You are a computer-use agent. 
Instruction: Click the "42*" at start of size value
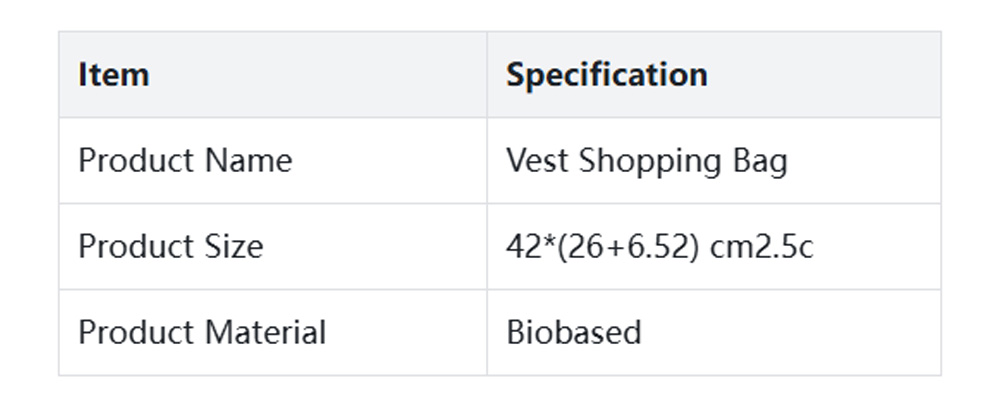coord(525,247)
